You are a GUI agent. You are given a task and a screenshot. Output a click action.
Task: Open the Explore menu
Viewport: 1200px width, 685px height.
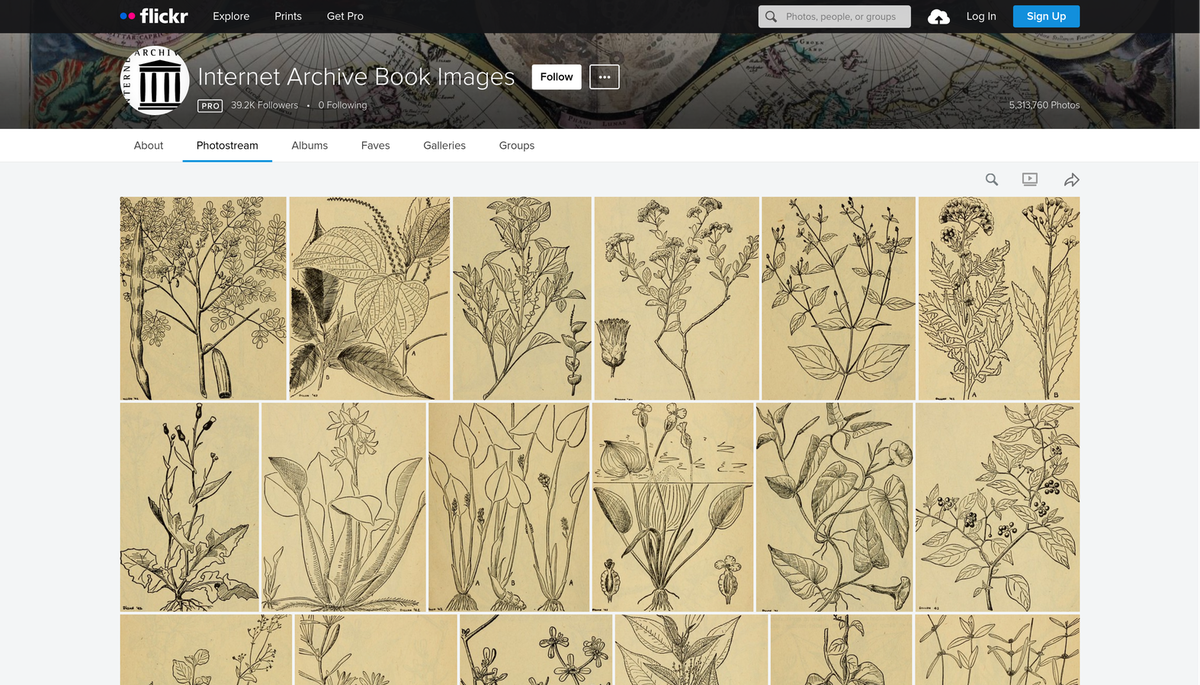(231, 16)
